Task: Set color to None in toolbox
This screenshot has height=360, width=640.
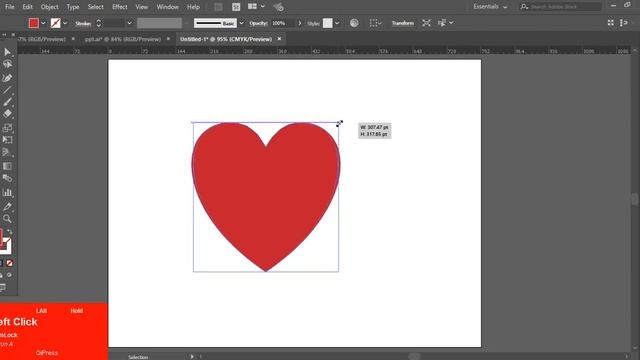Action: point(9,263)
